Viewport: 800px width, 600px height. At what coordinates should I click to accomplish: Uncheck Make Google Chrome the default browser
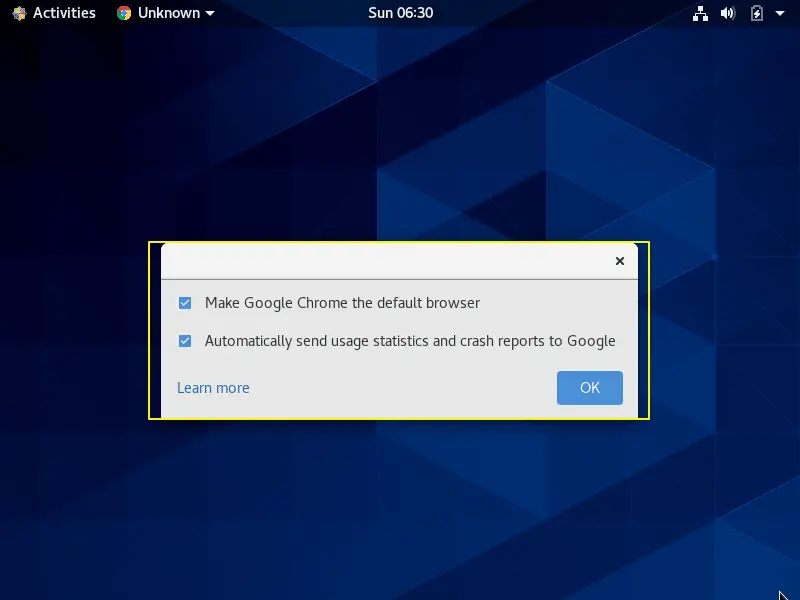click(x=185, y=303)
